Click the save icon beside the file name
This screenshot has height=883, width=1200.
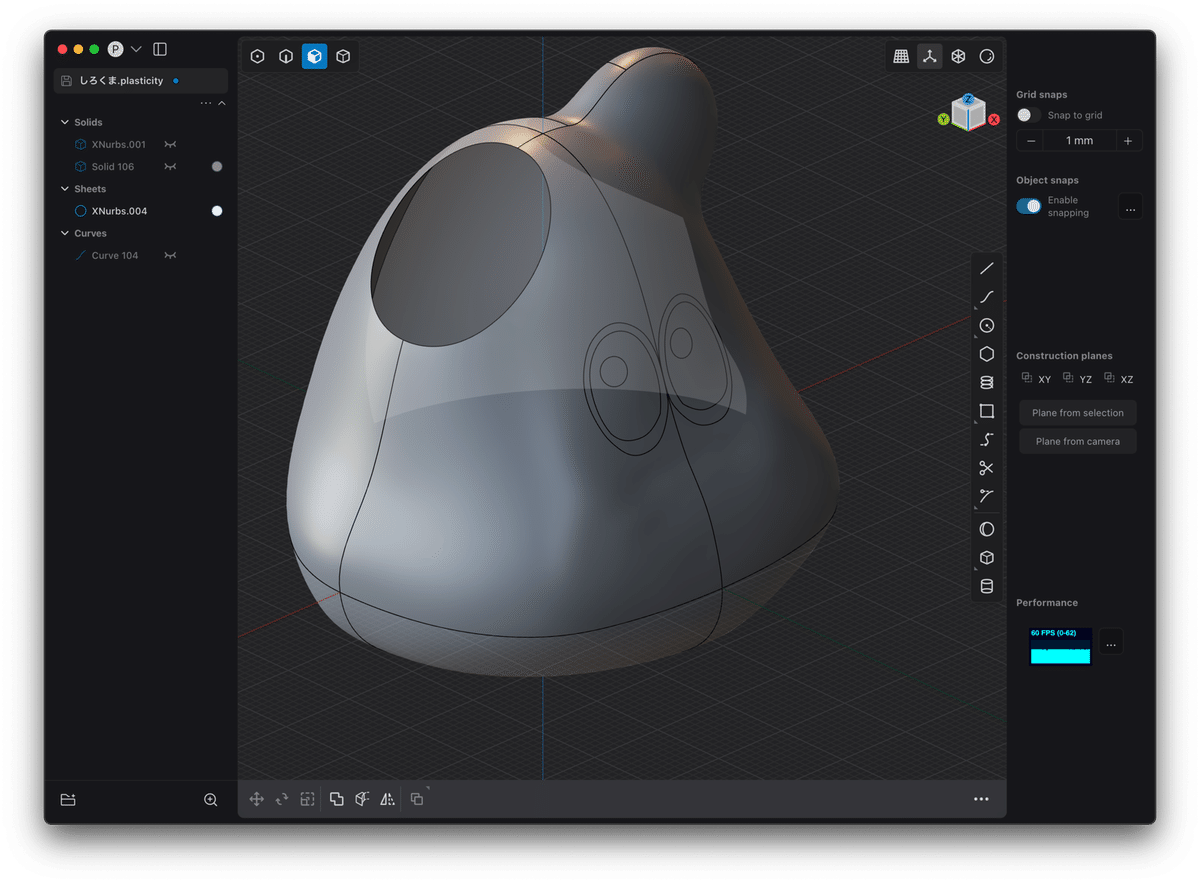point(66,81)
